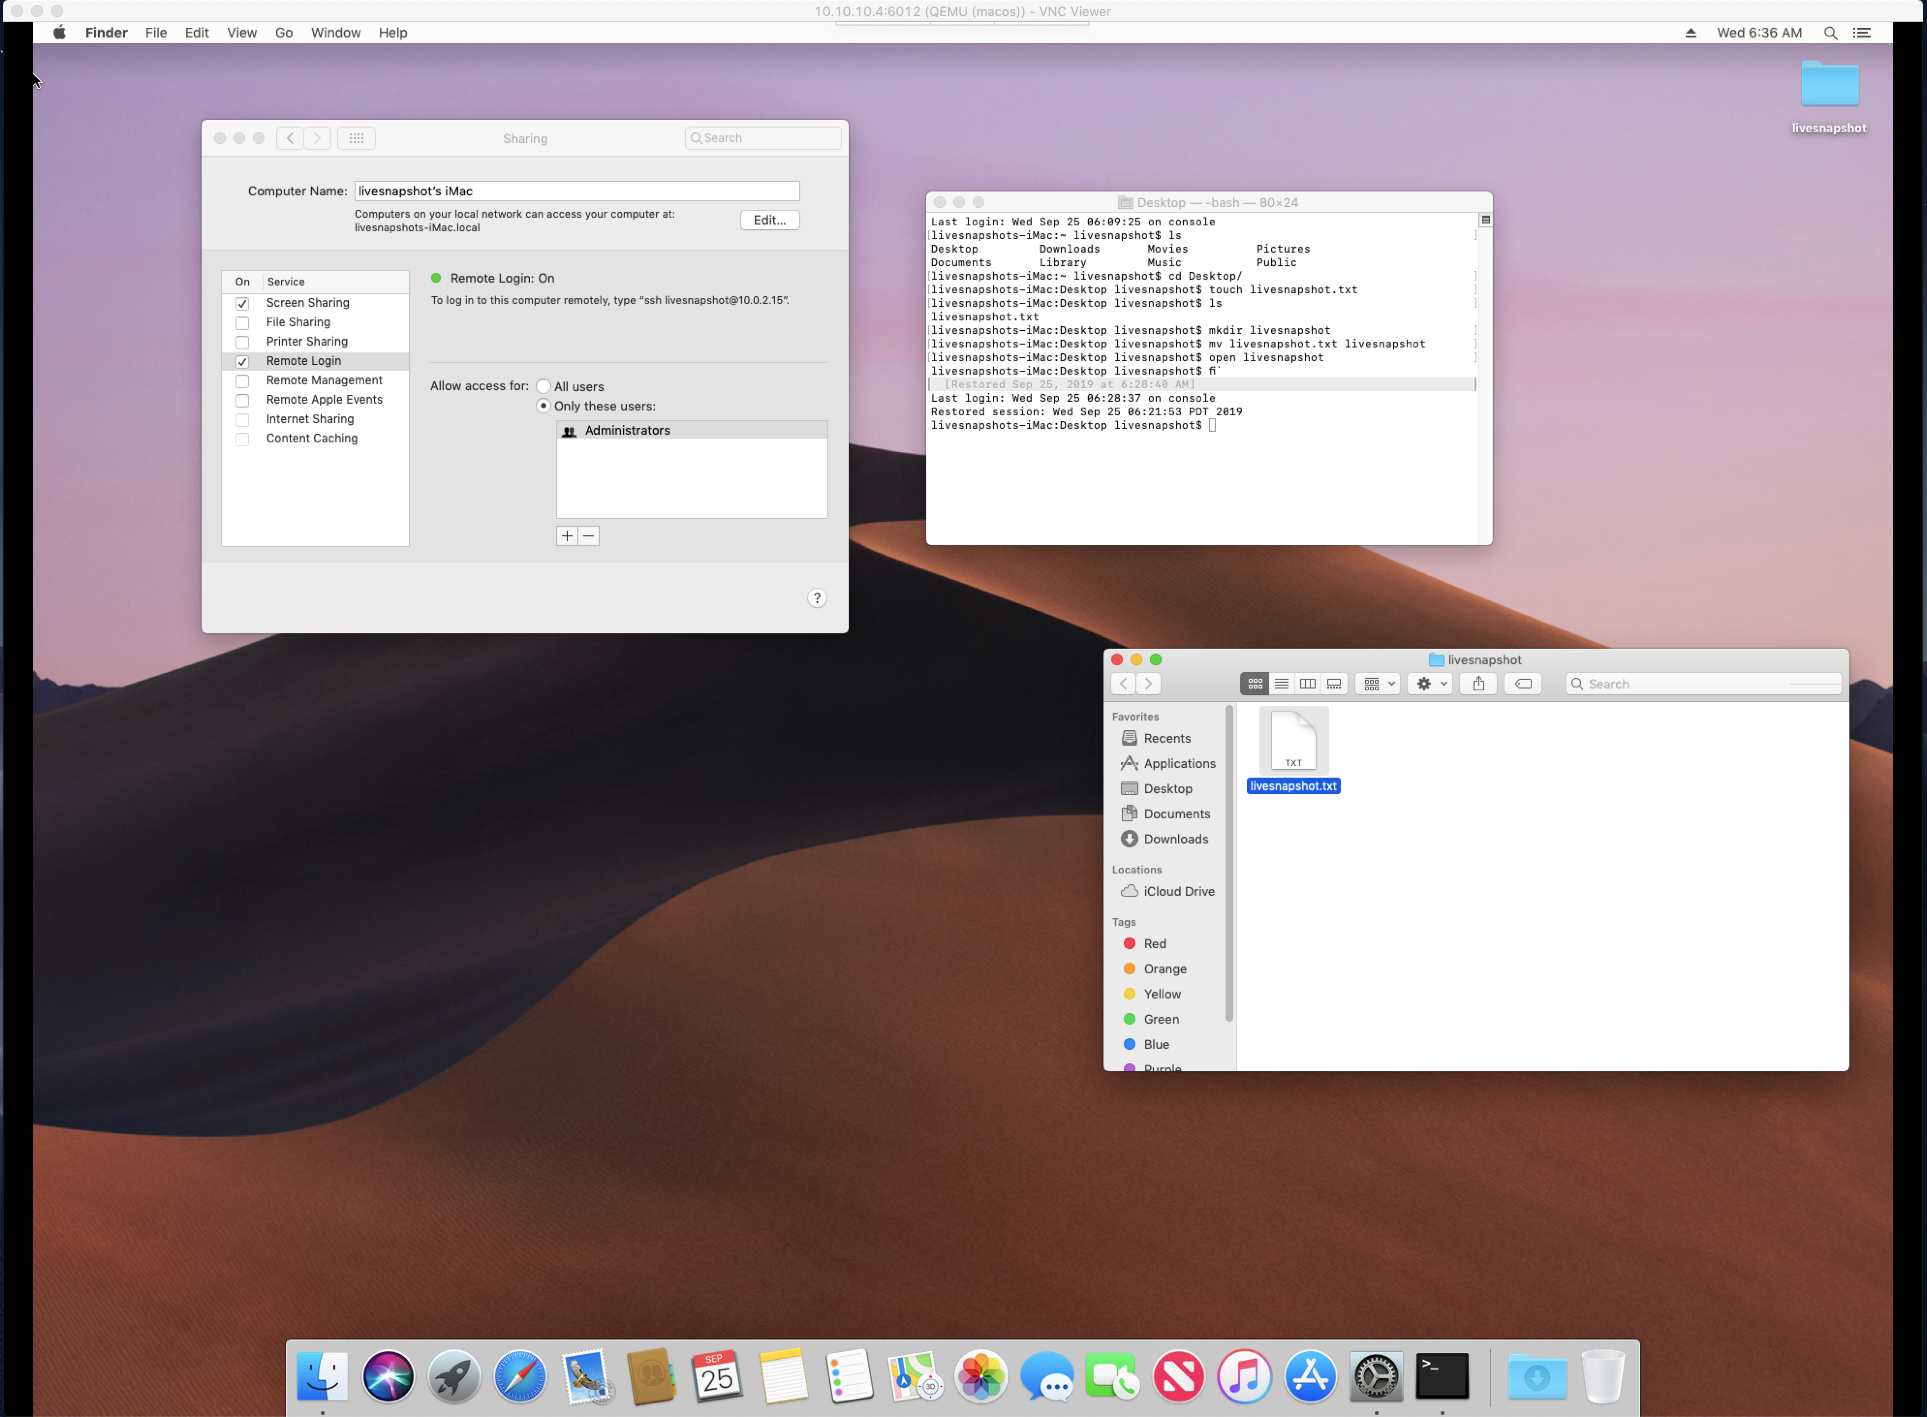Click the Share icon in Finder toolbar
Screen dimensions: 1927x1417
coord(1478,684)
